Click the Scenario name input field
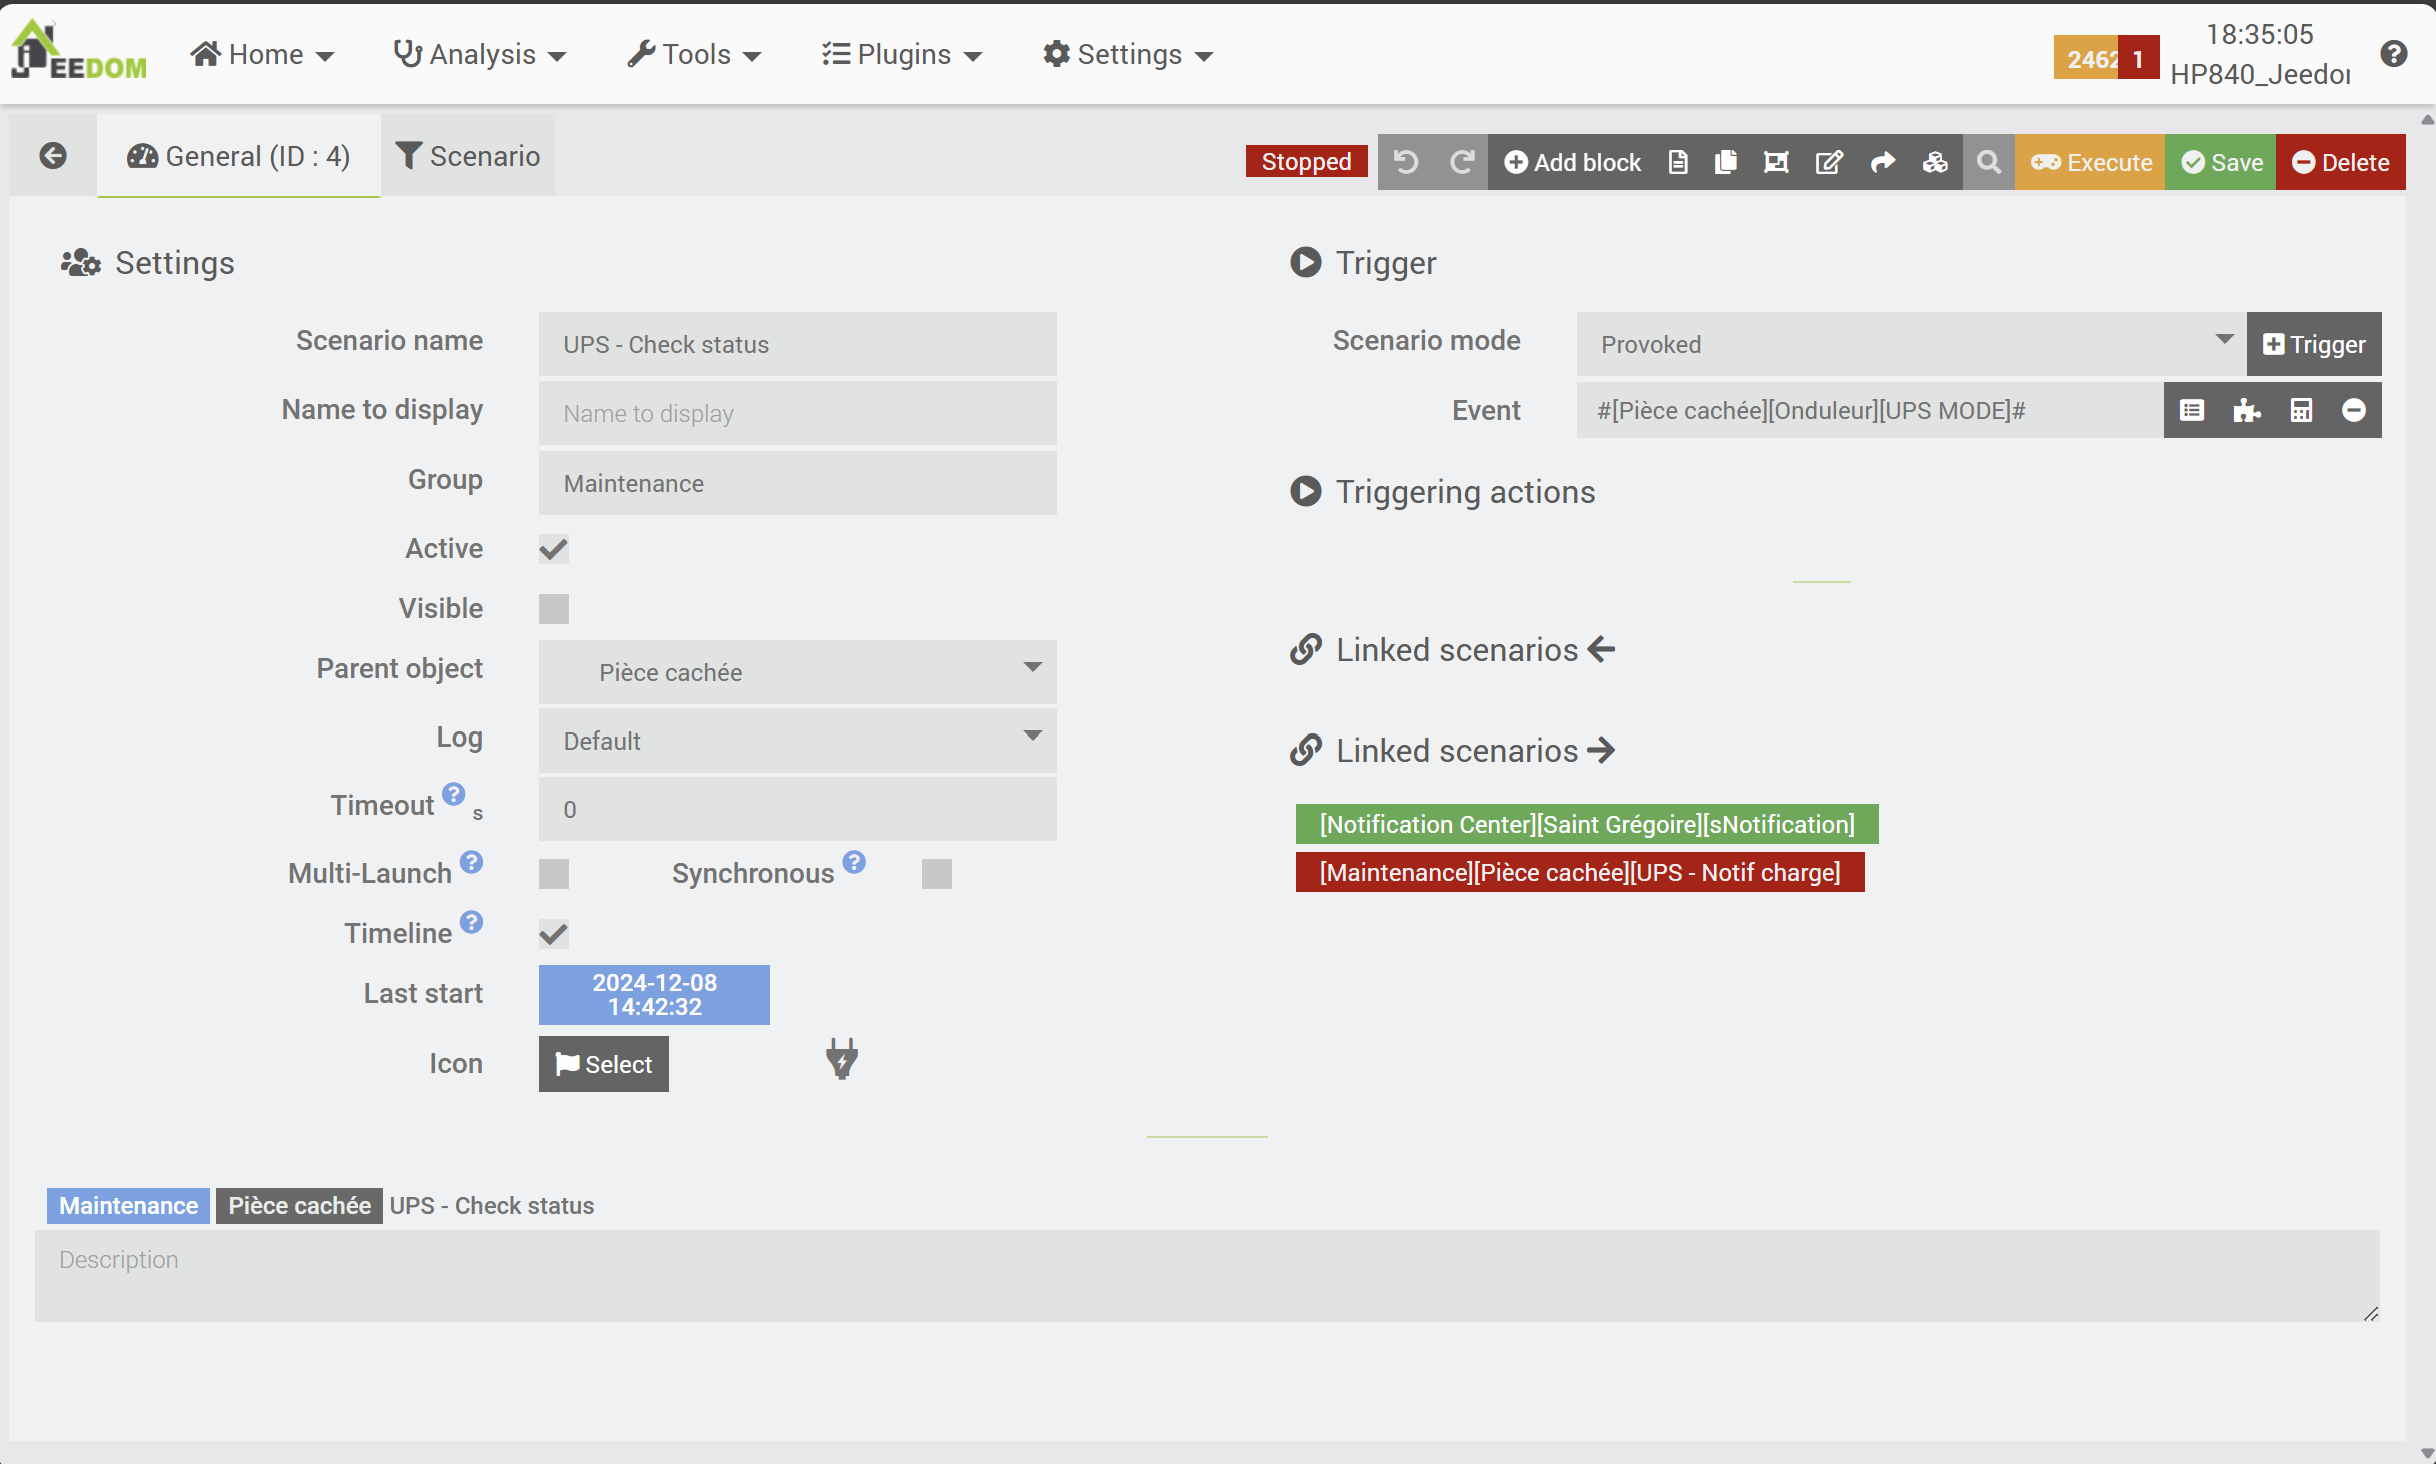The height and width of the screenshot is (1464, 2436). pos(797,344)
